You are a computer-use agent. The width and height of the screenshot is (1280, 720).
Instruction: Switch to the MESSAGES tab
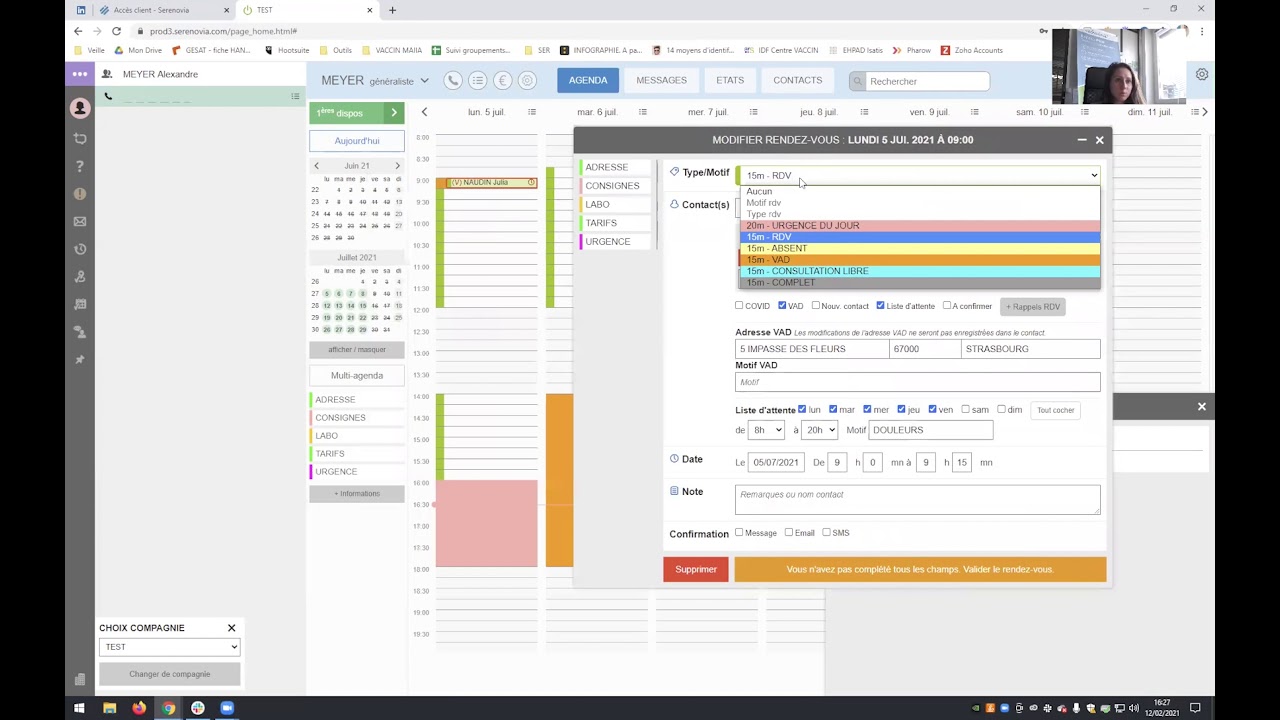coord(661,80)
